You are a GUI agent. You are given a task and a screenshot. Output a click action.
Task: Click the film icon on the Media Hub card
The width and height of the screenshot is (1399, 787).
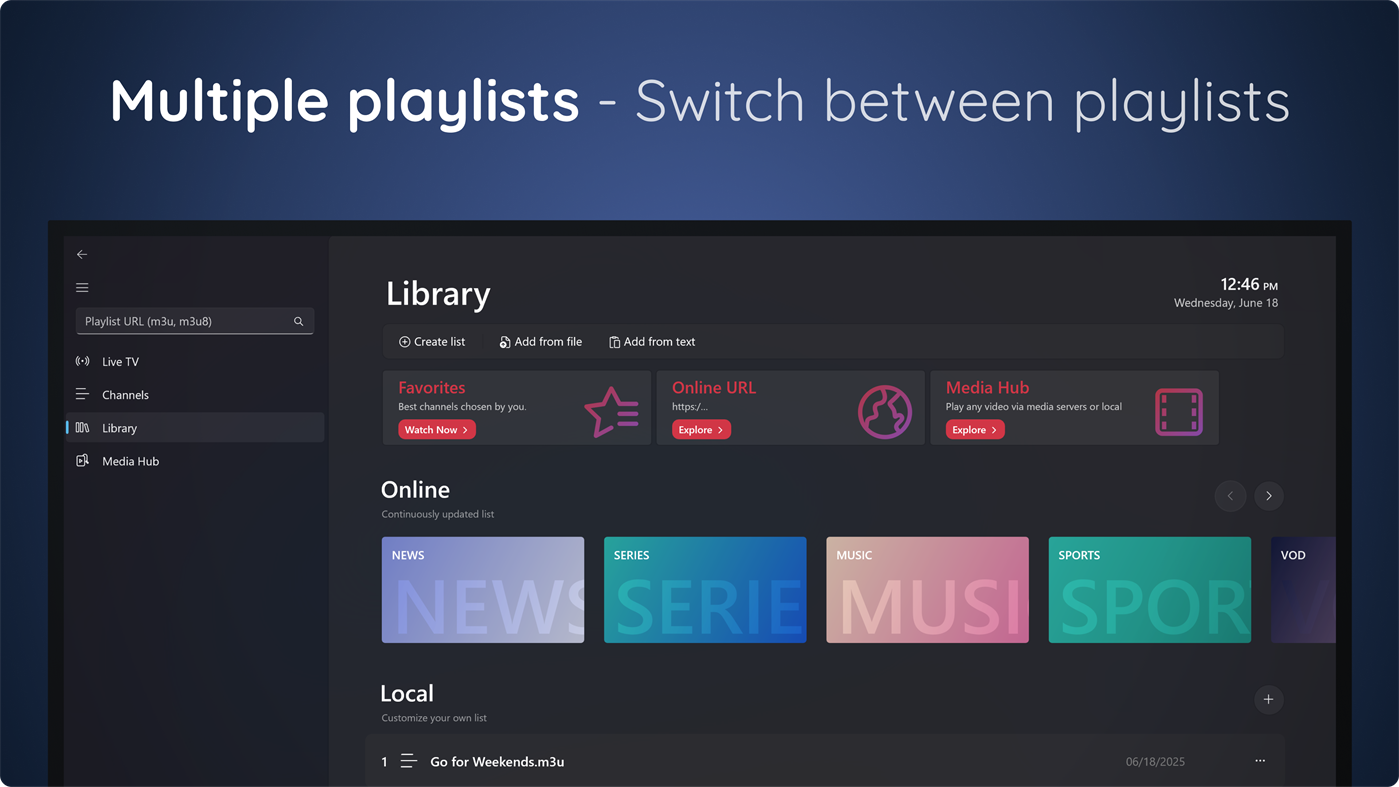1178,410
